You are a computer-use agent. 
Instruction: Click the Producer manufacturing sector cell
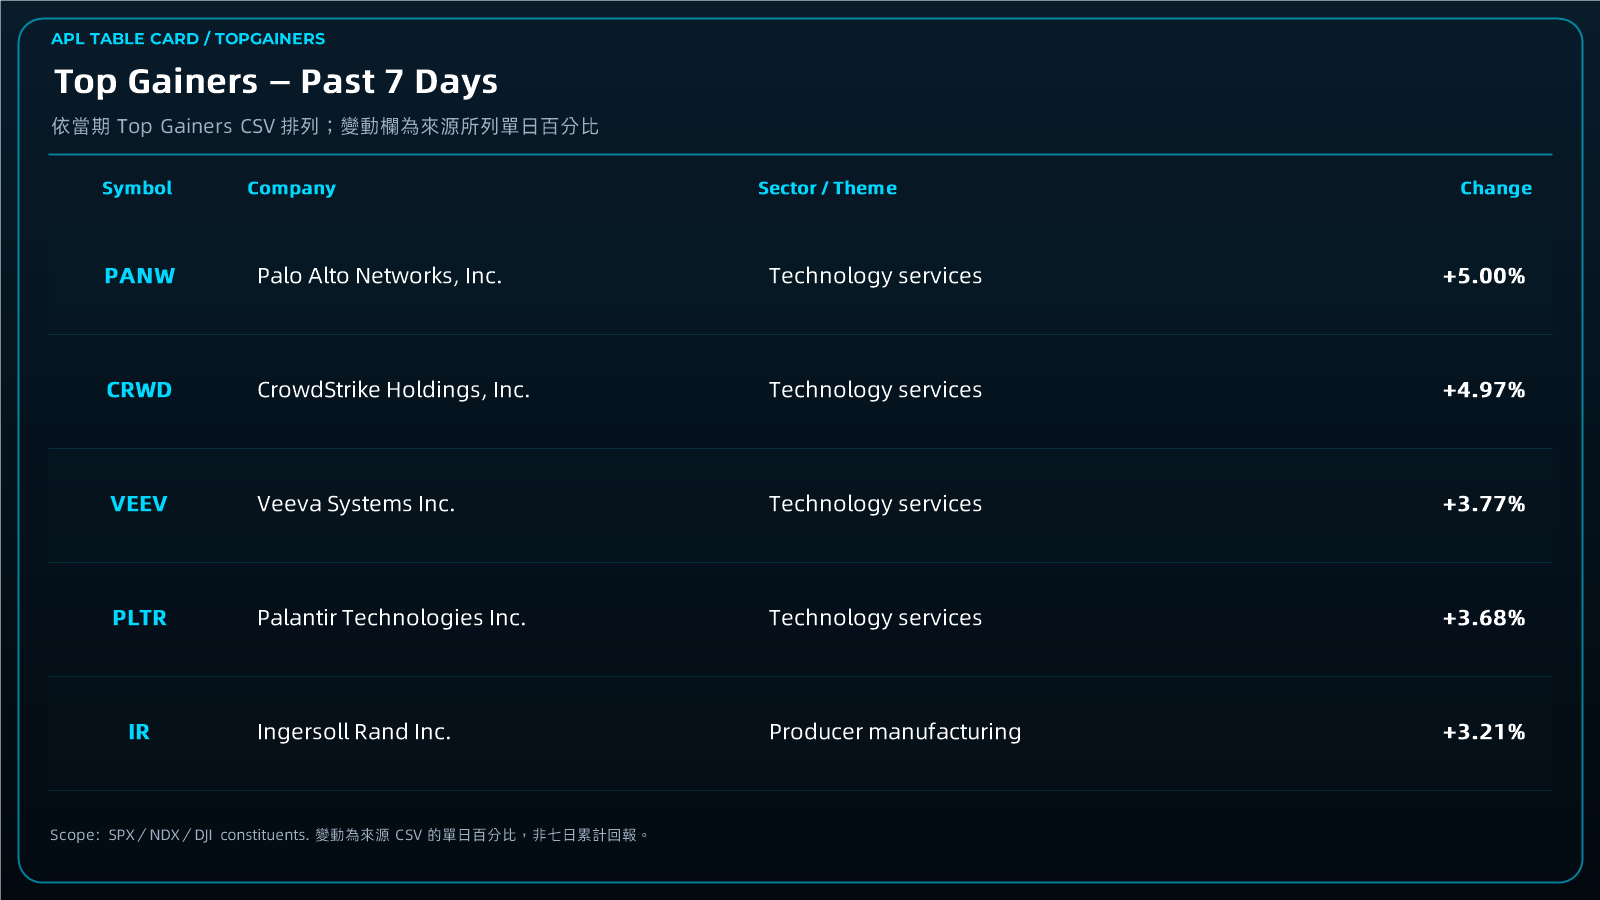(895, 732)
